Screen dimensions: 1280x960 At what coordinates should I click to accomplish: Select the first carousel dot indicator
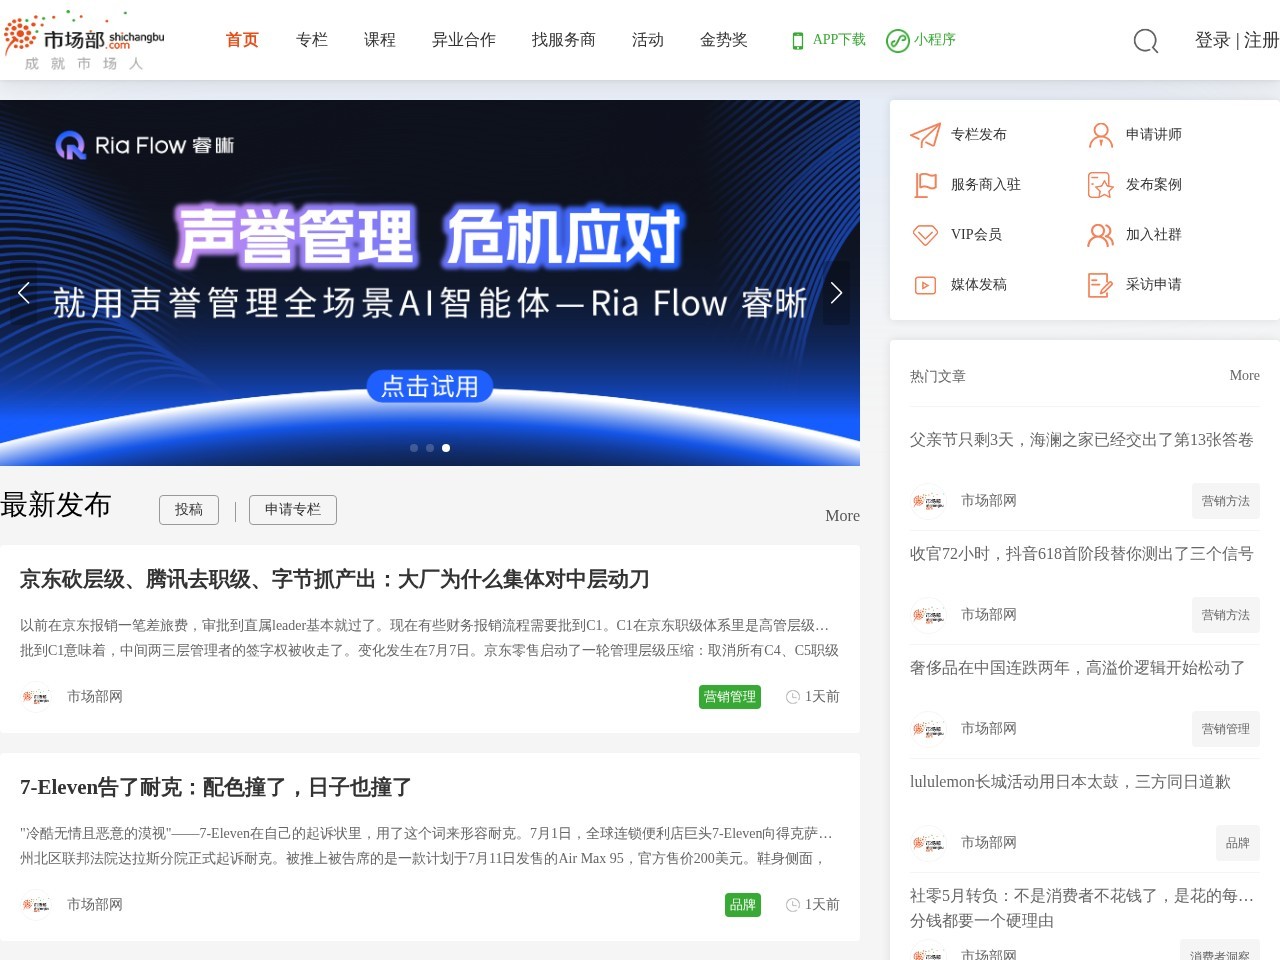point(414,448)
